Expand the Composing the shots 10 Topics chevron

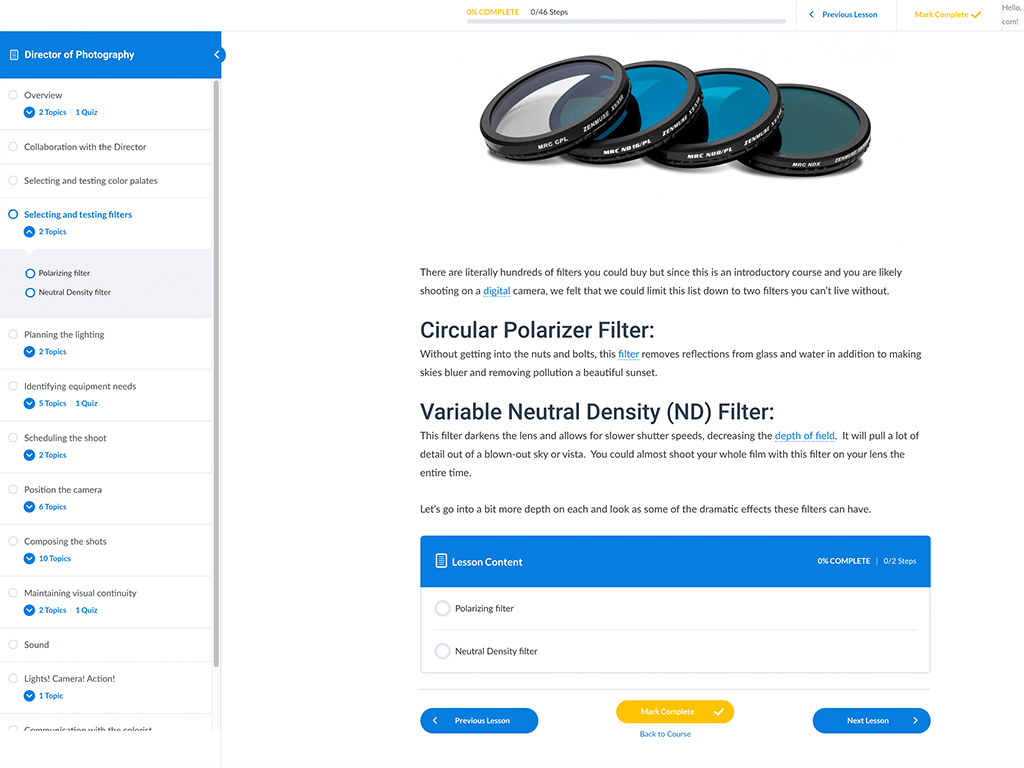[29, 558]
